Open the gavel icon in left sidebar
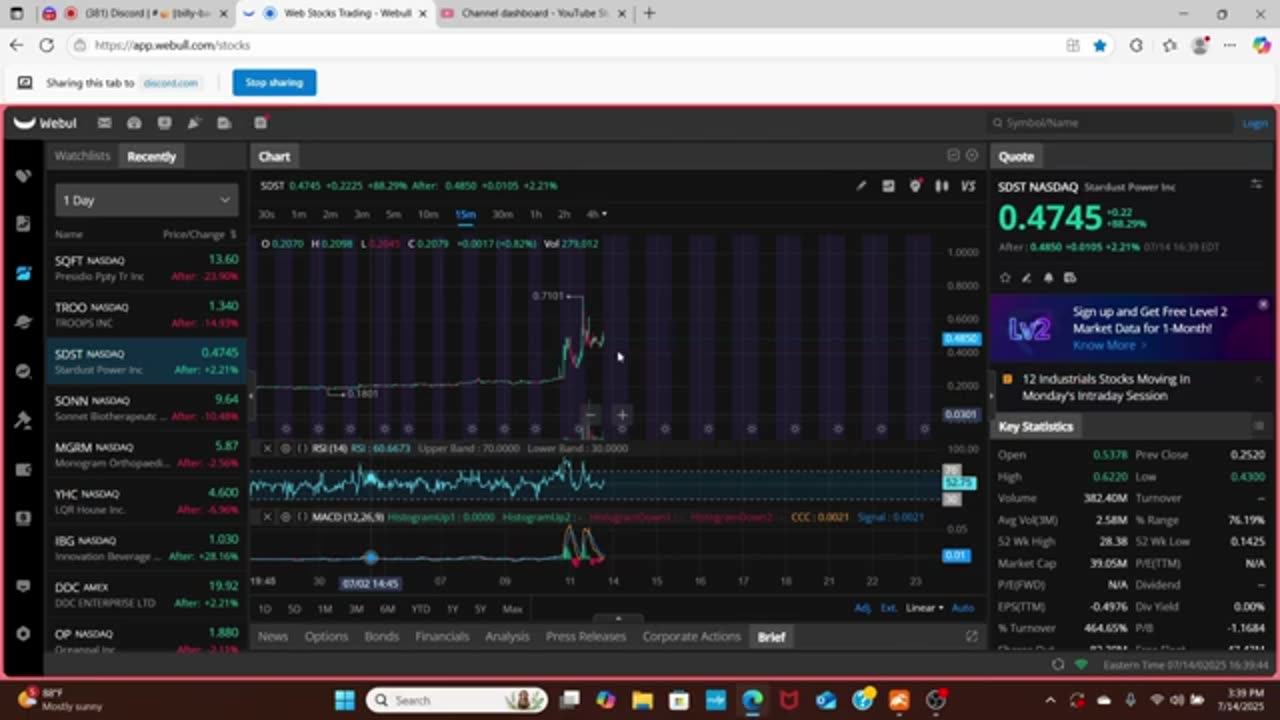 [x=23, y=420]
